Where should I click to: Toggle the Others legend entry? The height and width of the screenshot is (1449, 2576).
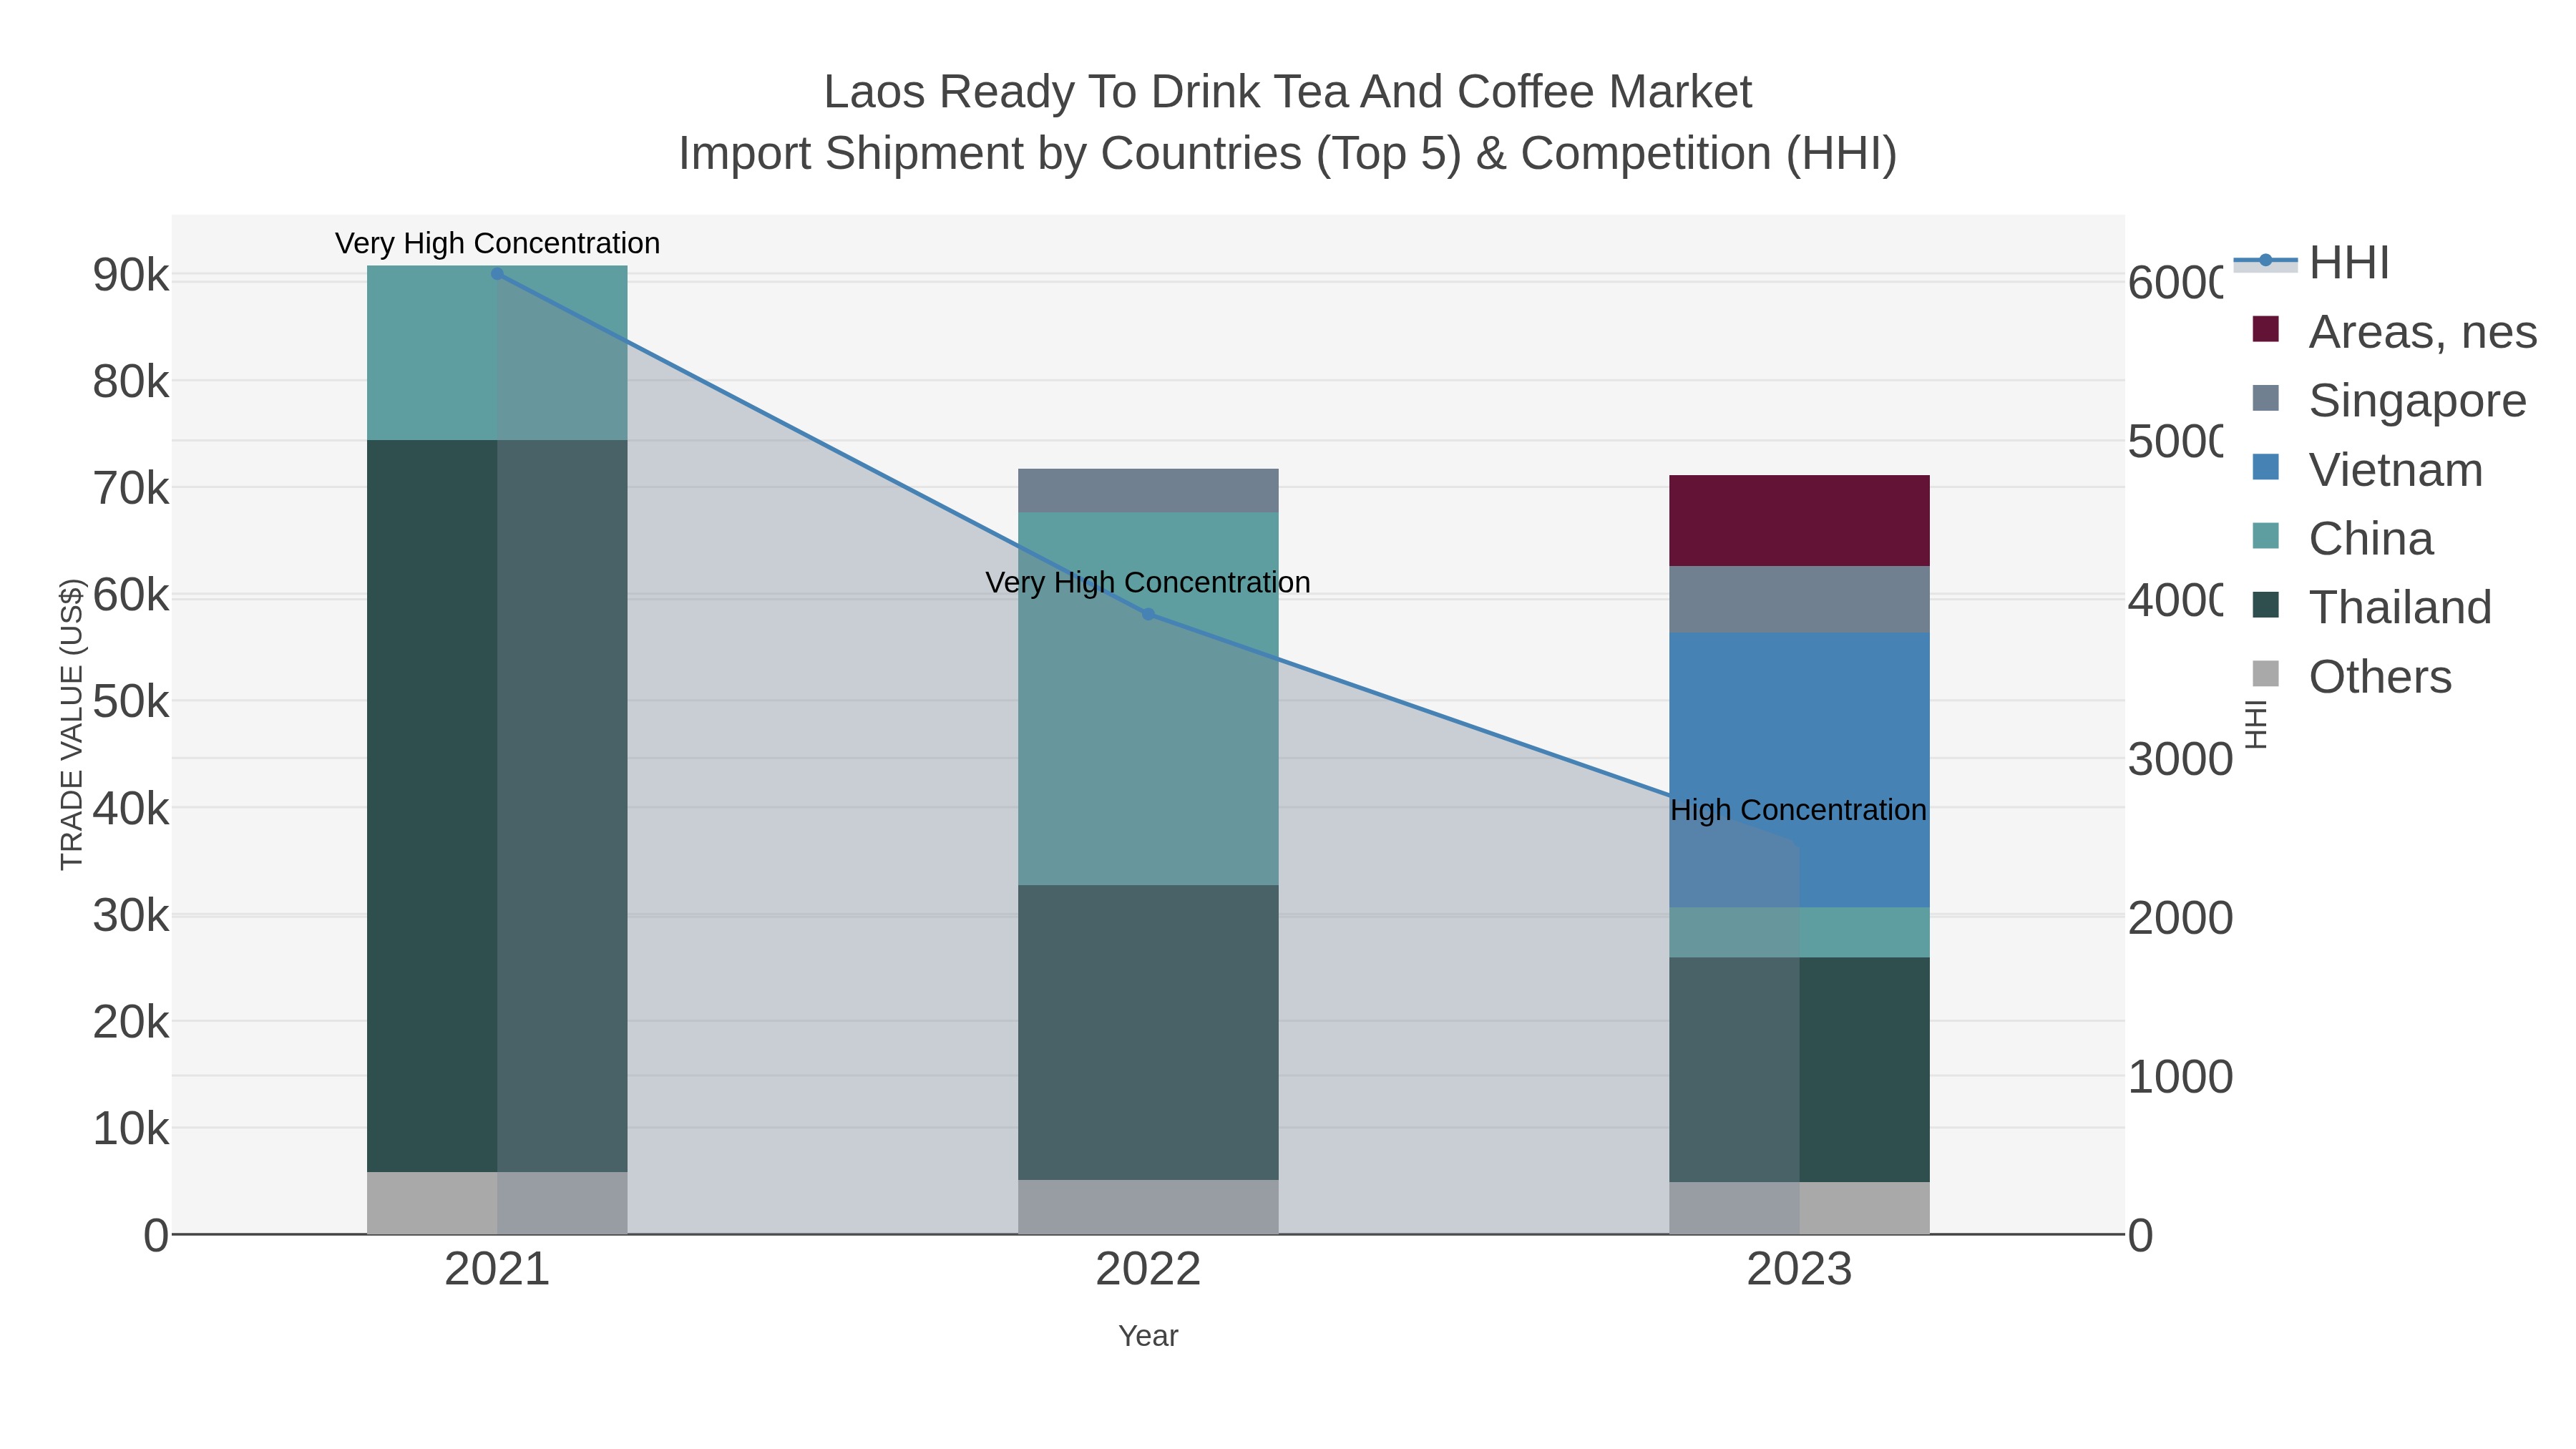point(2351,676)
